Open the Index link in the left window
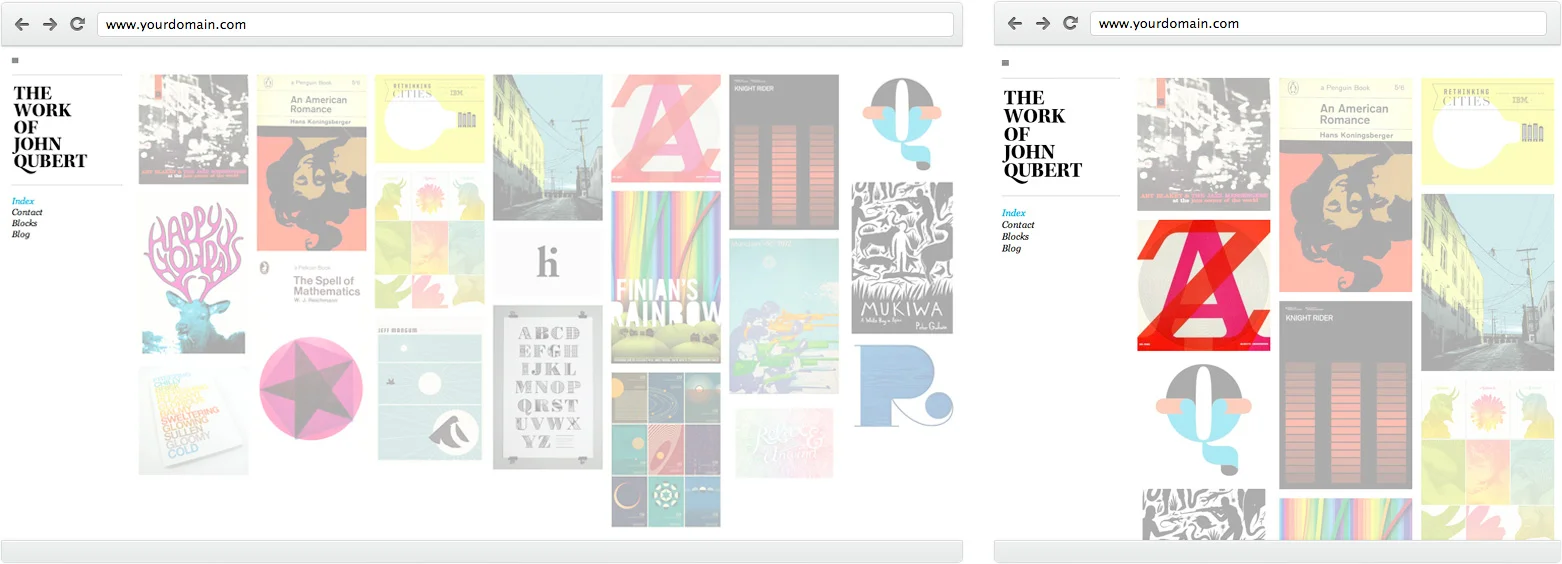 [x=23, y=202]
